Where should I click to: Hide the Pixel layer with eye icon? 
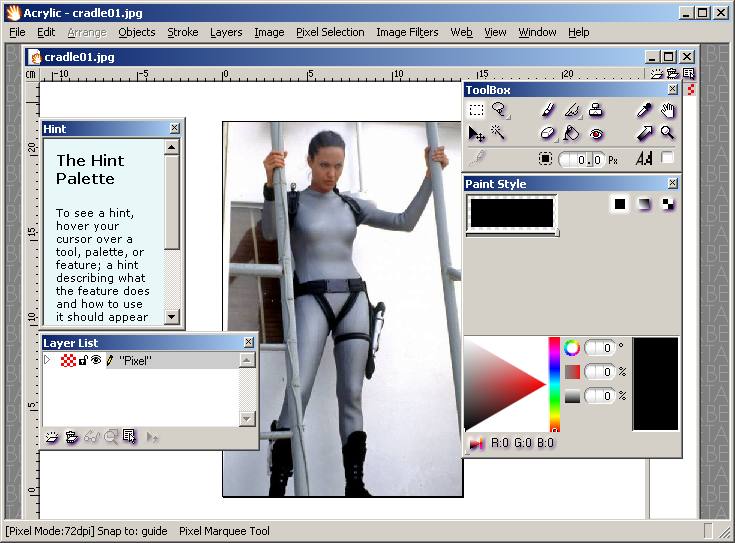[96, 360]
